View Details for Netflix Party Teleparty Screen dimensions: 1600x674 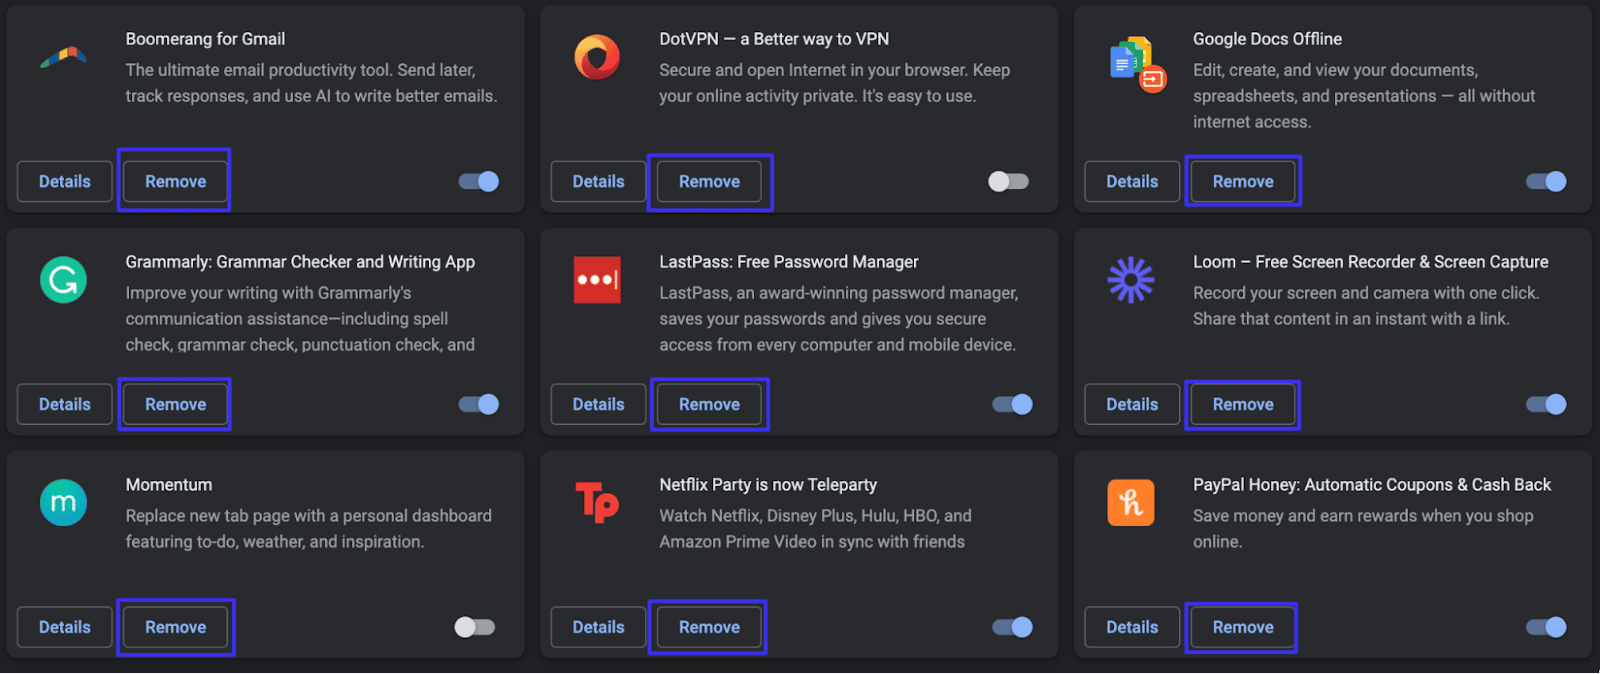click(598, 627)
